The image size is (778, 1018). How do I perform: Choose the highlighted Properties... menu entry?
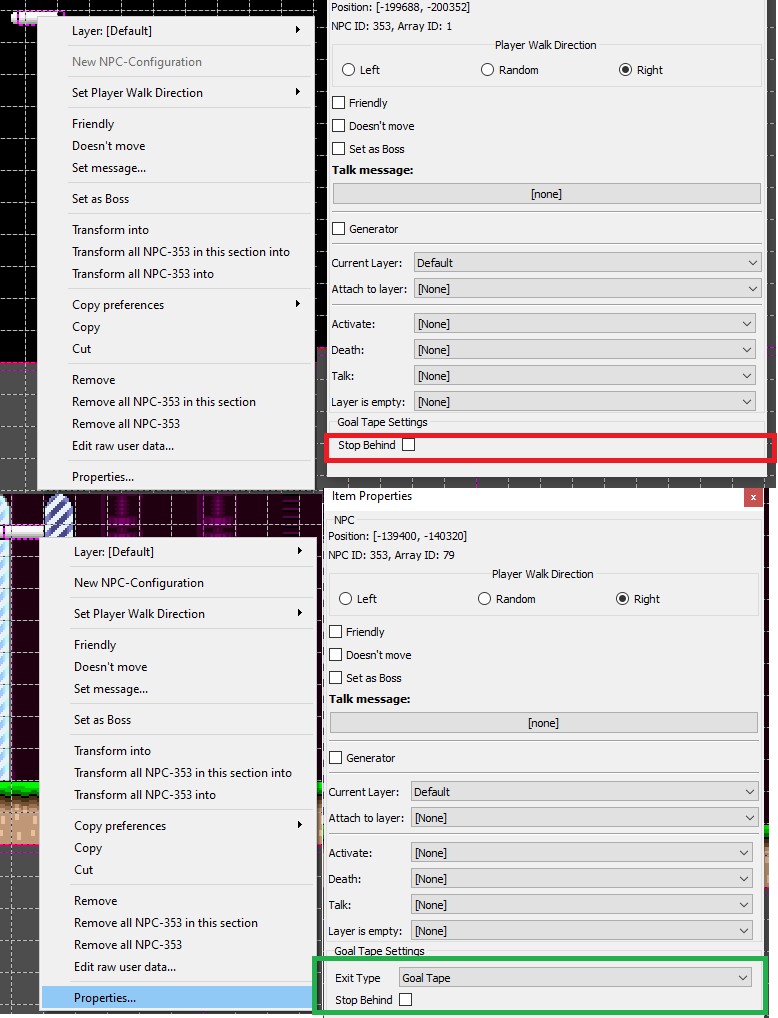click(x=177, y=998)
